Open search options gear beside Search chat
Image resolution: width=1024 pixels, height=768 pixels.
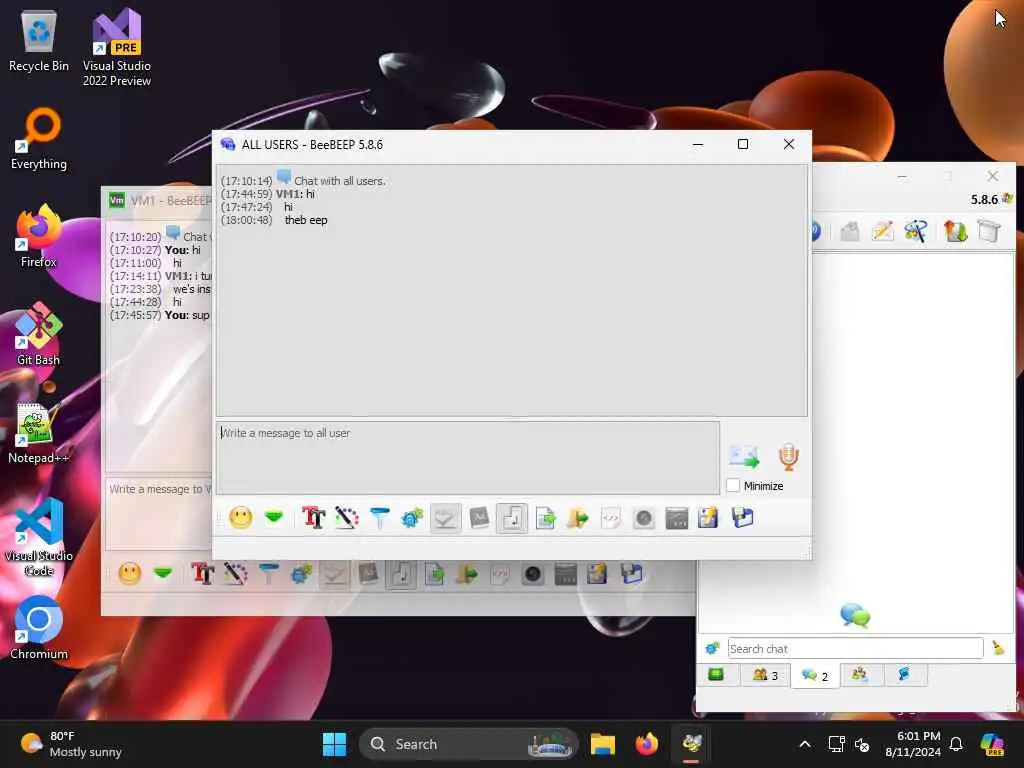(x=712, y=648)
